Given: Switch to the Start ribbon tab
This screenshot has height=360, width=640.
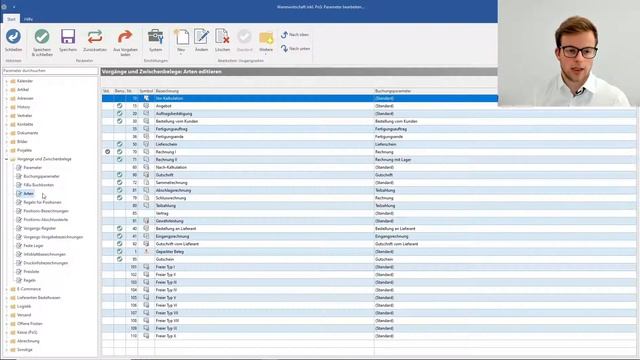Looking at the screenshot, I should pos(11,19).
